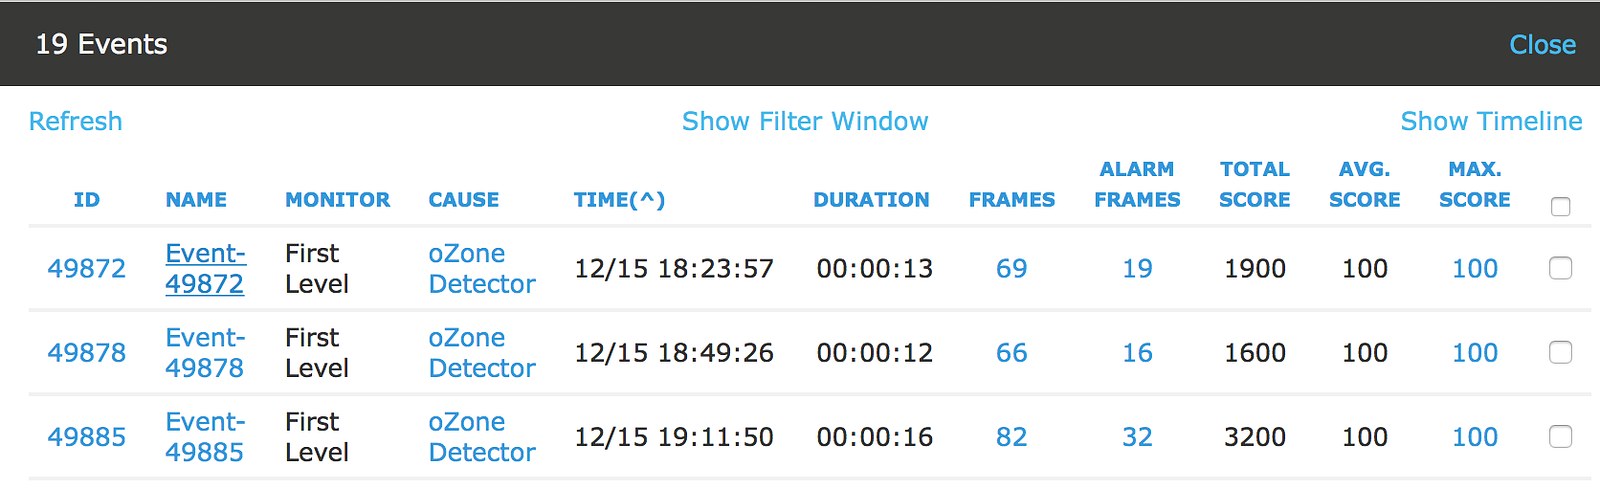Image resolution: width=1600 pixels, height=490 pixels.
Task: Open Show Filter Window
Action: [805, 121]
